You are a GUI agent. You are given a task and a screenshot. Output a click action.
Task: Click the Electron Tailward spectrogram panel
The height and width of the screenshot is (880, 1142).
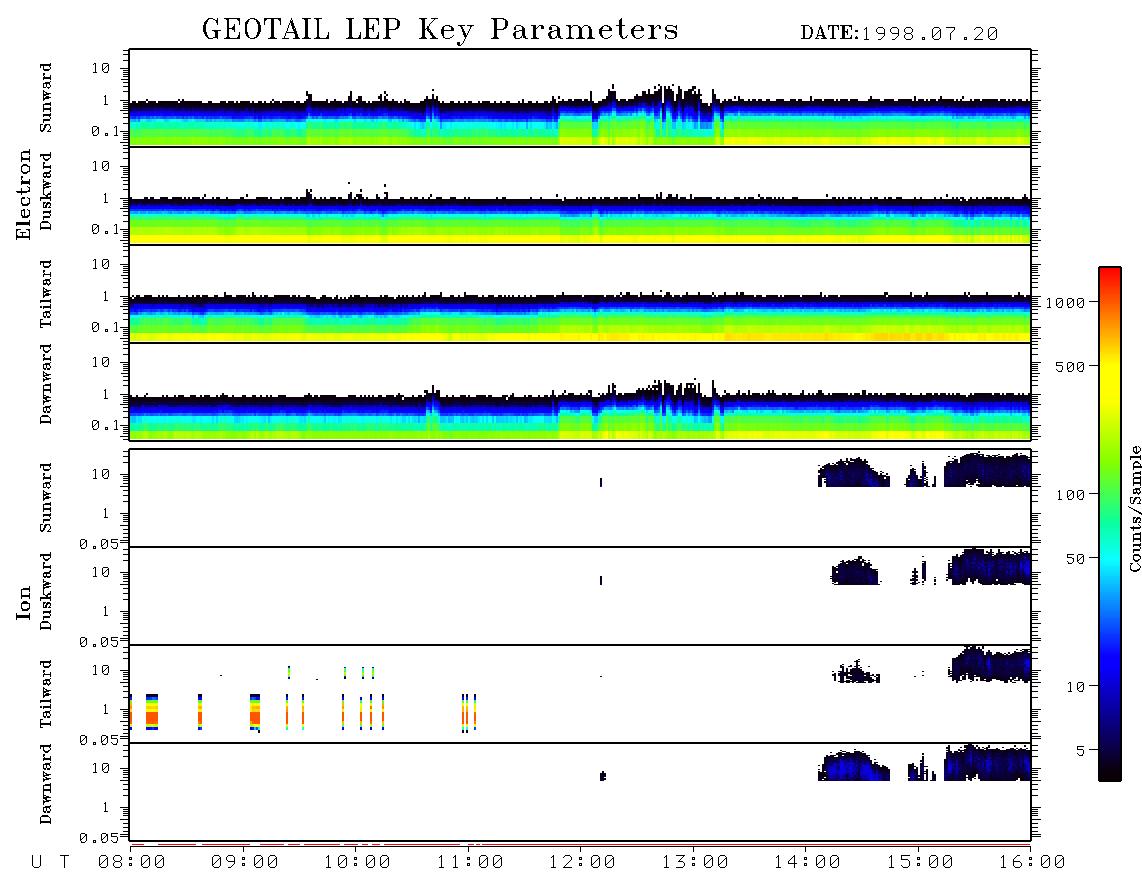coord(580,294)
